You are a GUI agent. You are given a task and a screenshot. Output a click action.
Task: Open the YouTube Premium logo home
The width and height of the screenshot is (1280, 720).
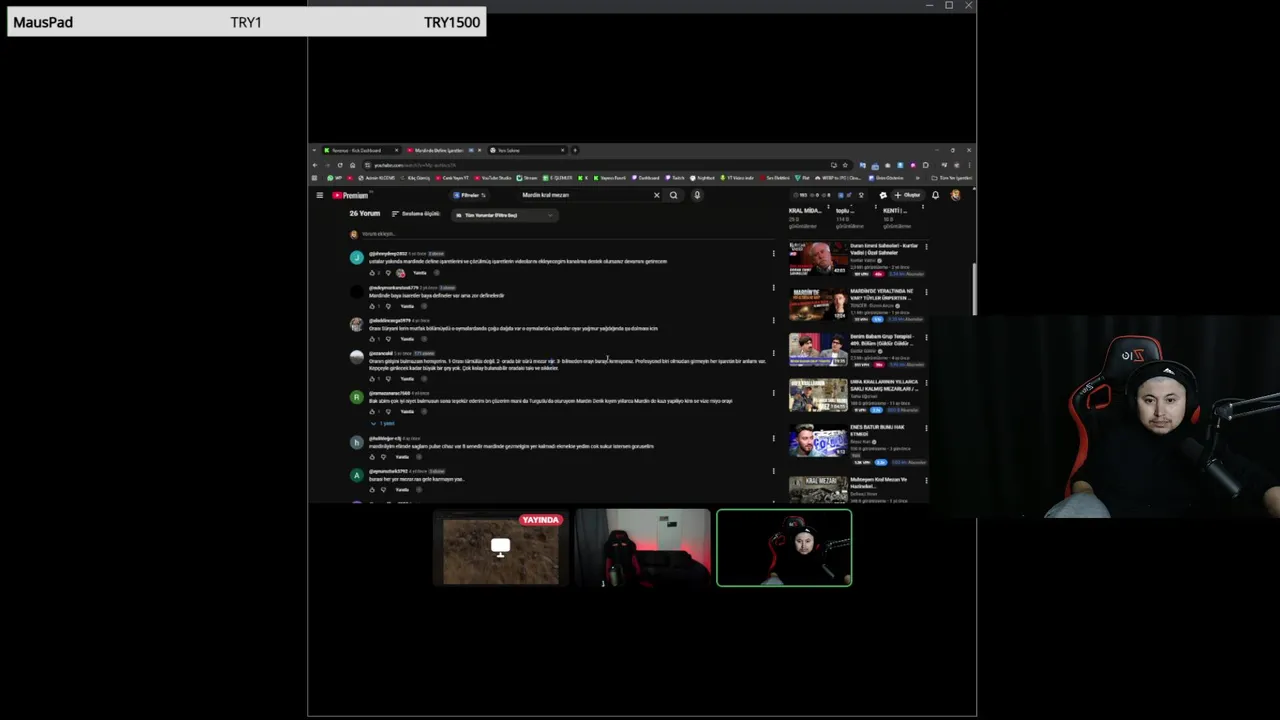350,195
